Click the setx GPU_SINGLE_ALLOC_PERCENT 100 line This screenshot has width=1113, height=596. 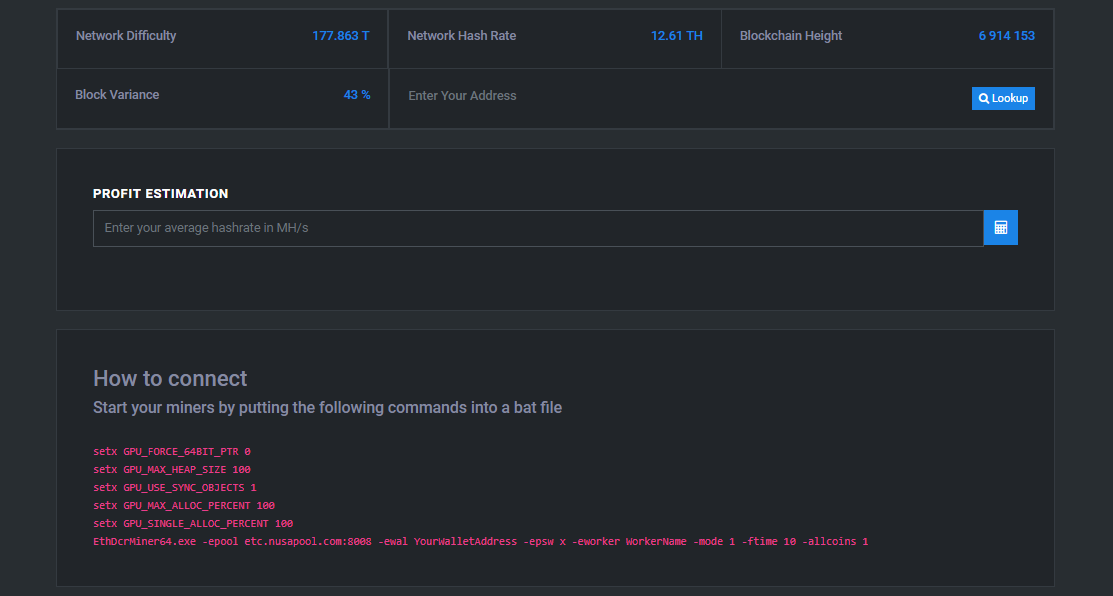tap(193, 524)
